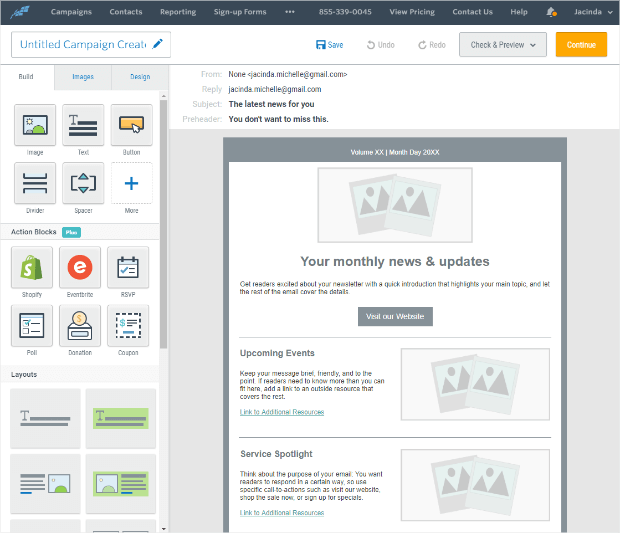Open the Campaigns menu

pyautogui.click(x=71, y=12)
